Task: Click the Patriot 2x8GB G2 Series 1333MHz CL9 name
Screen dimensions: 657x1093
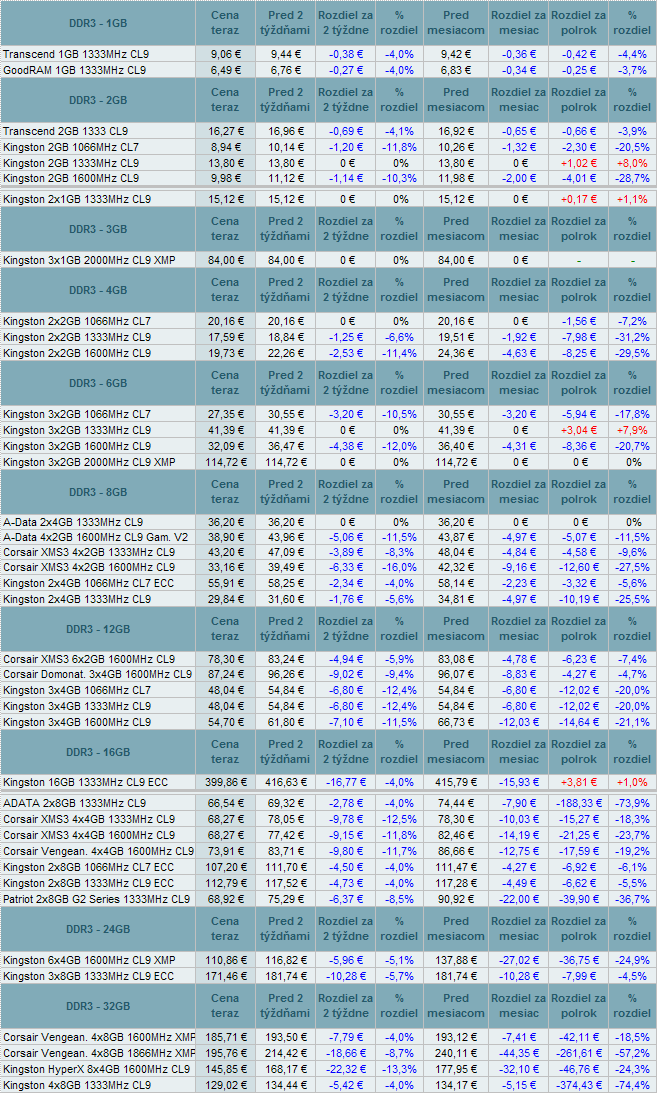Action: pos(96,899)
